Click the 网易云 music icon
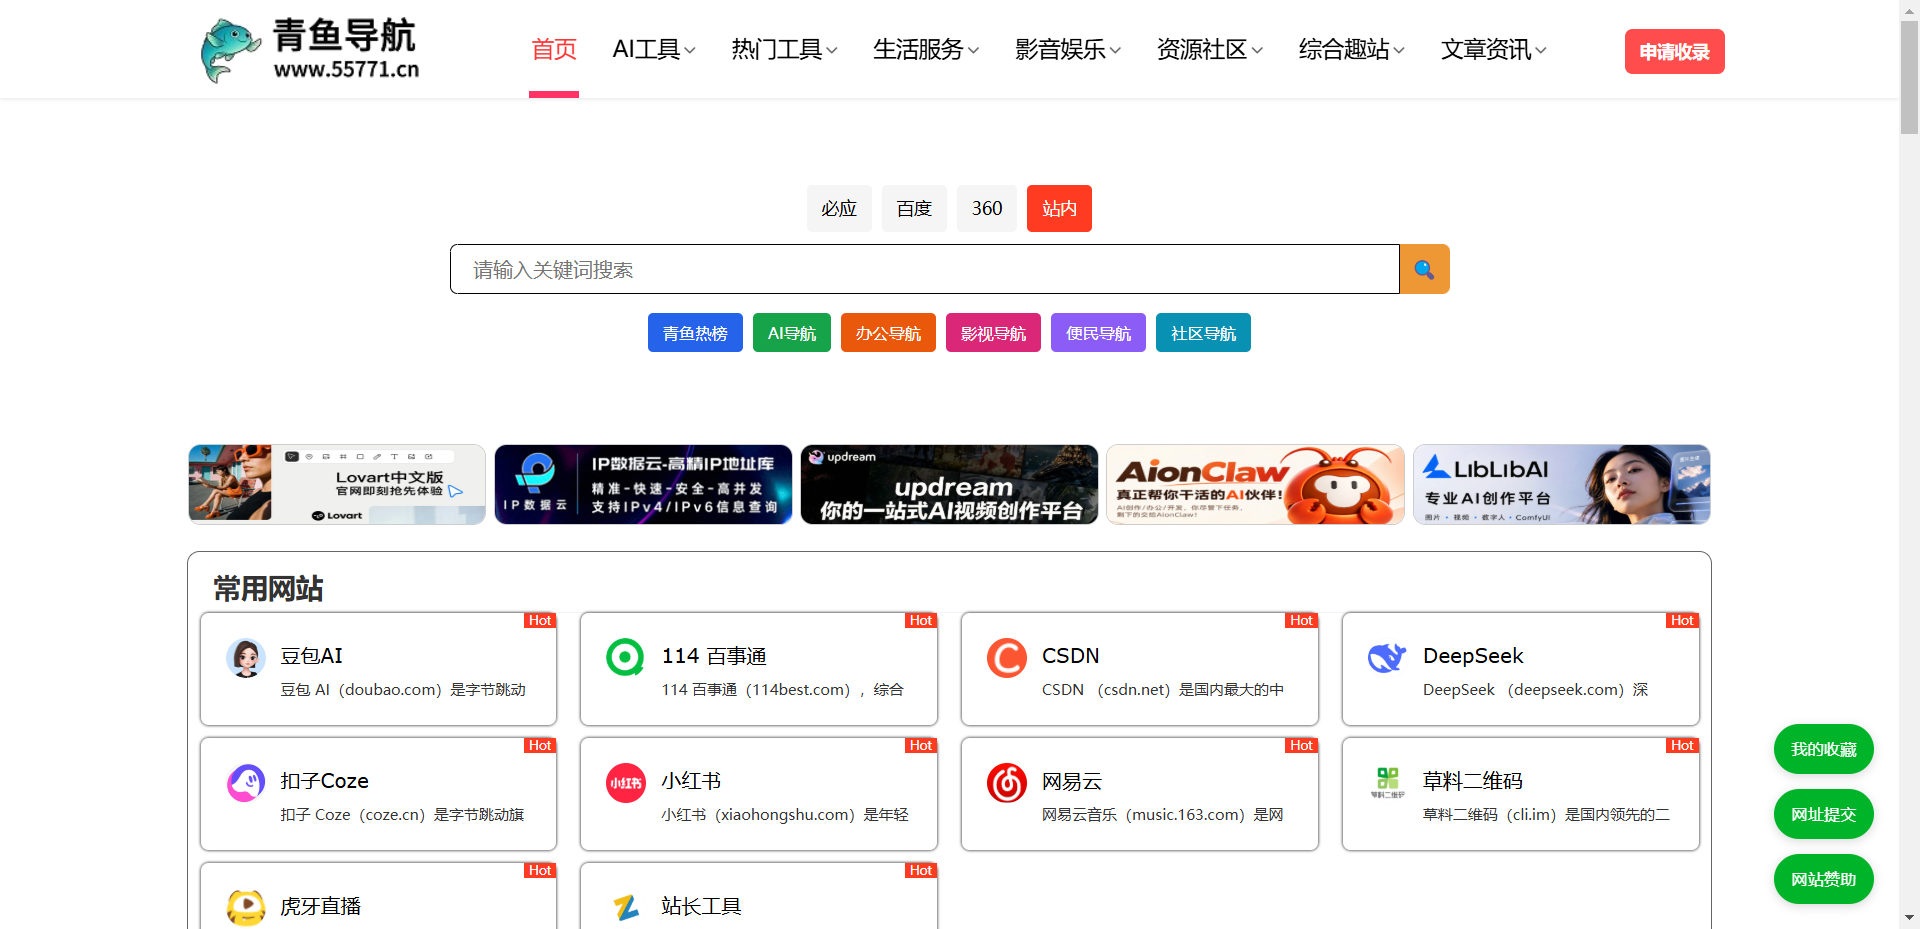 [x=1007, y=783]
